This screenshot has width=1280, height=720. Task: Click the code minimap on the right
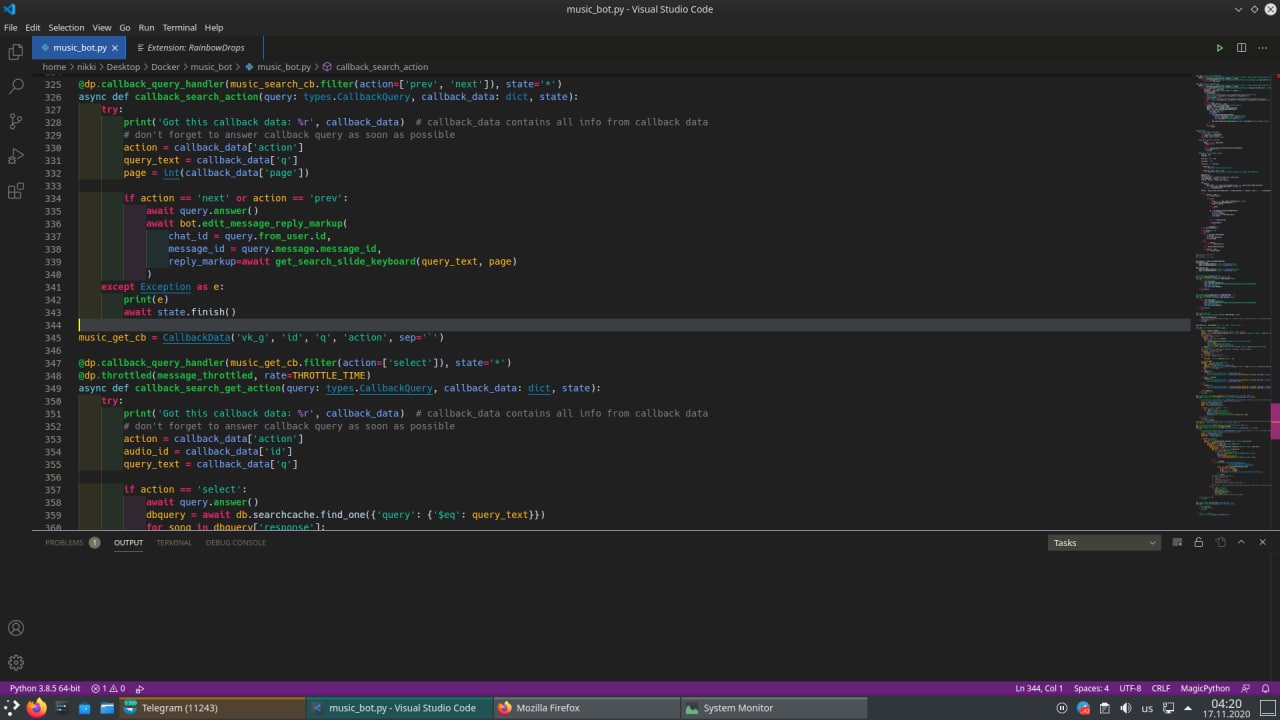[x=1232, y=300]
